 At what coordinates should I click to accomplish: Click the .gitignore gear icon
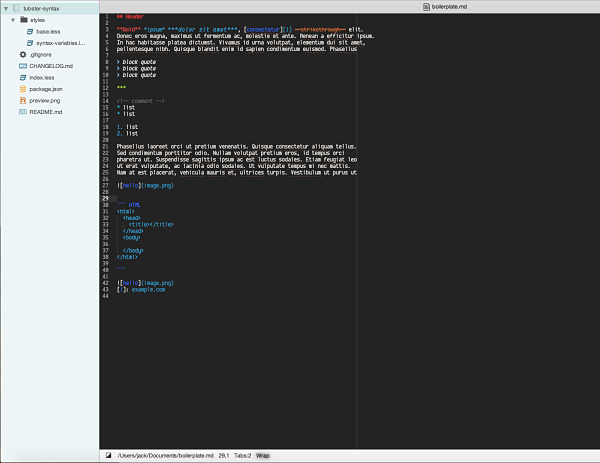23,54
